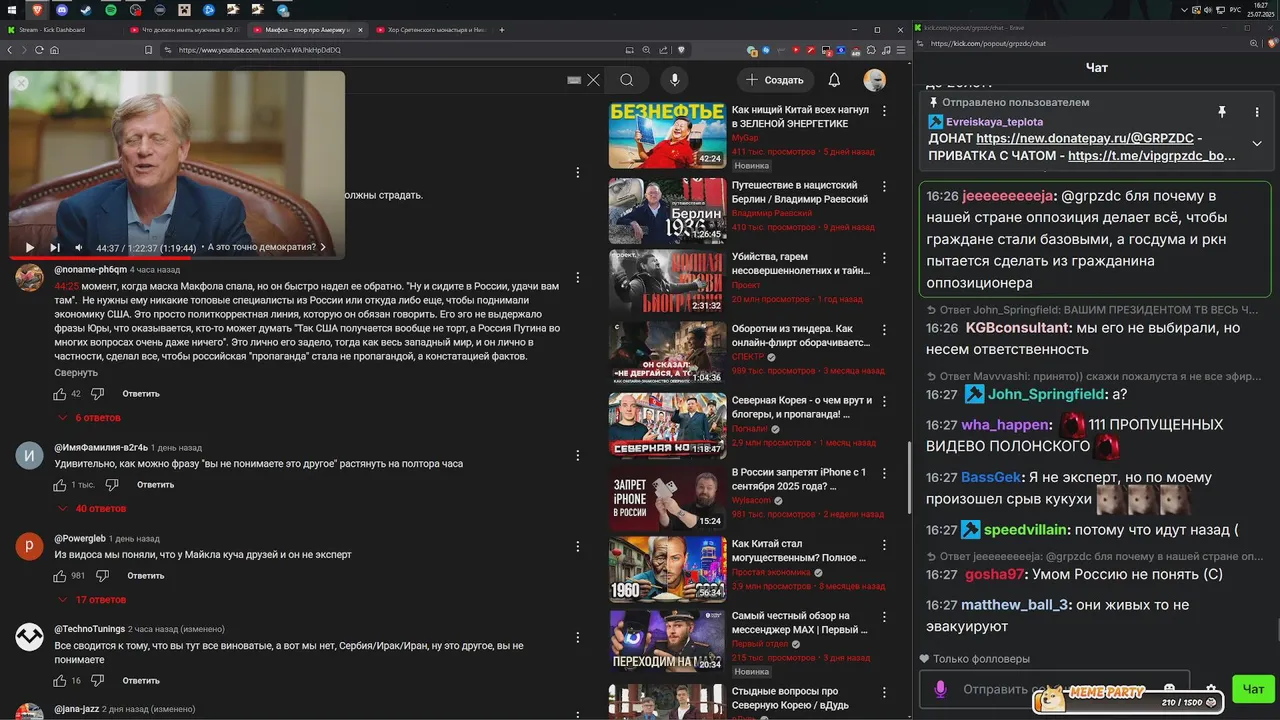Switch to 'Хор Сретенского монастыря' tab

430,30
